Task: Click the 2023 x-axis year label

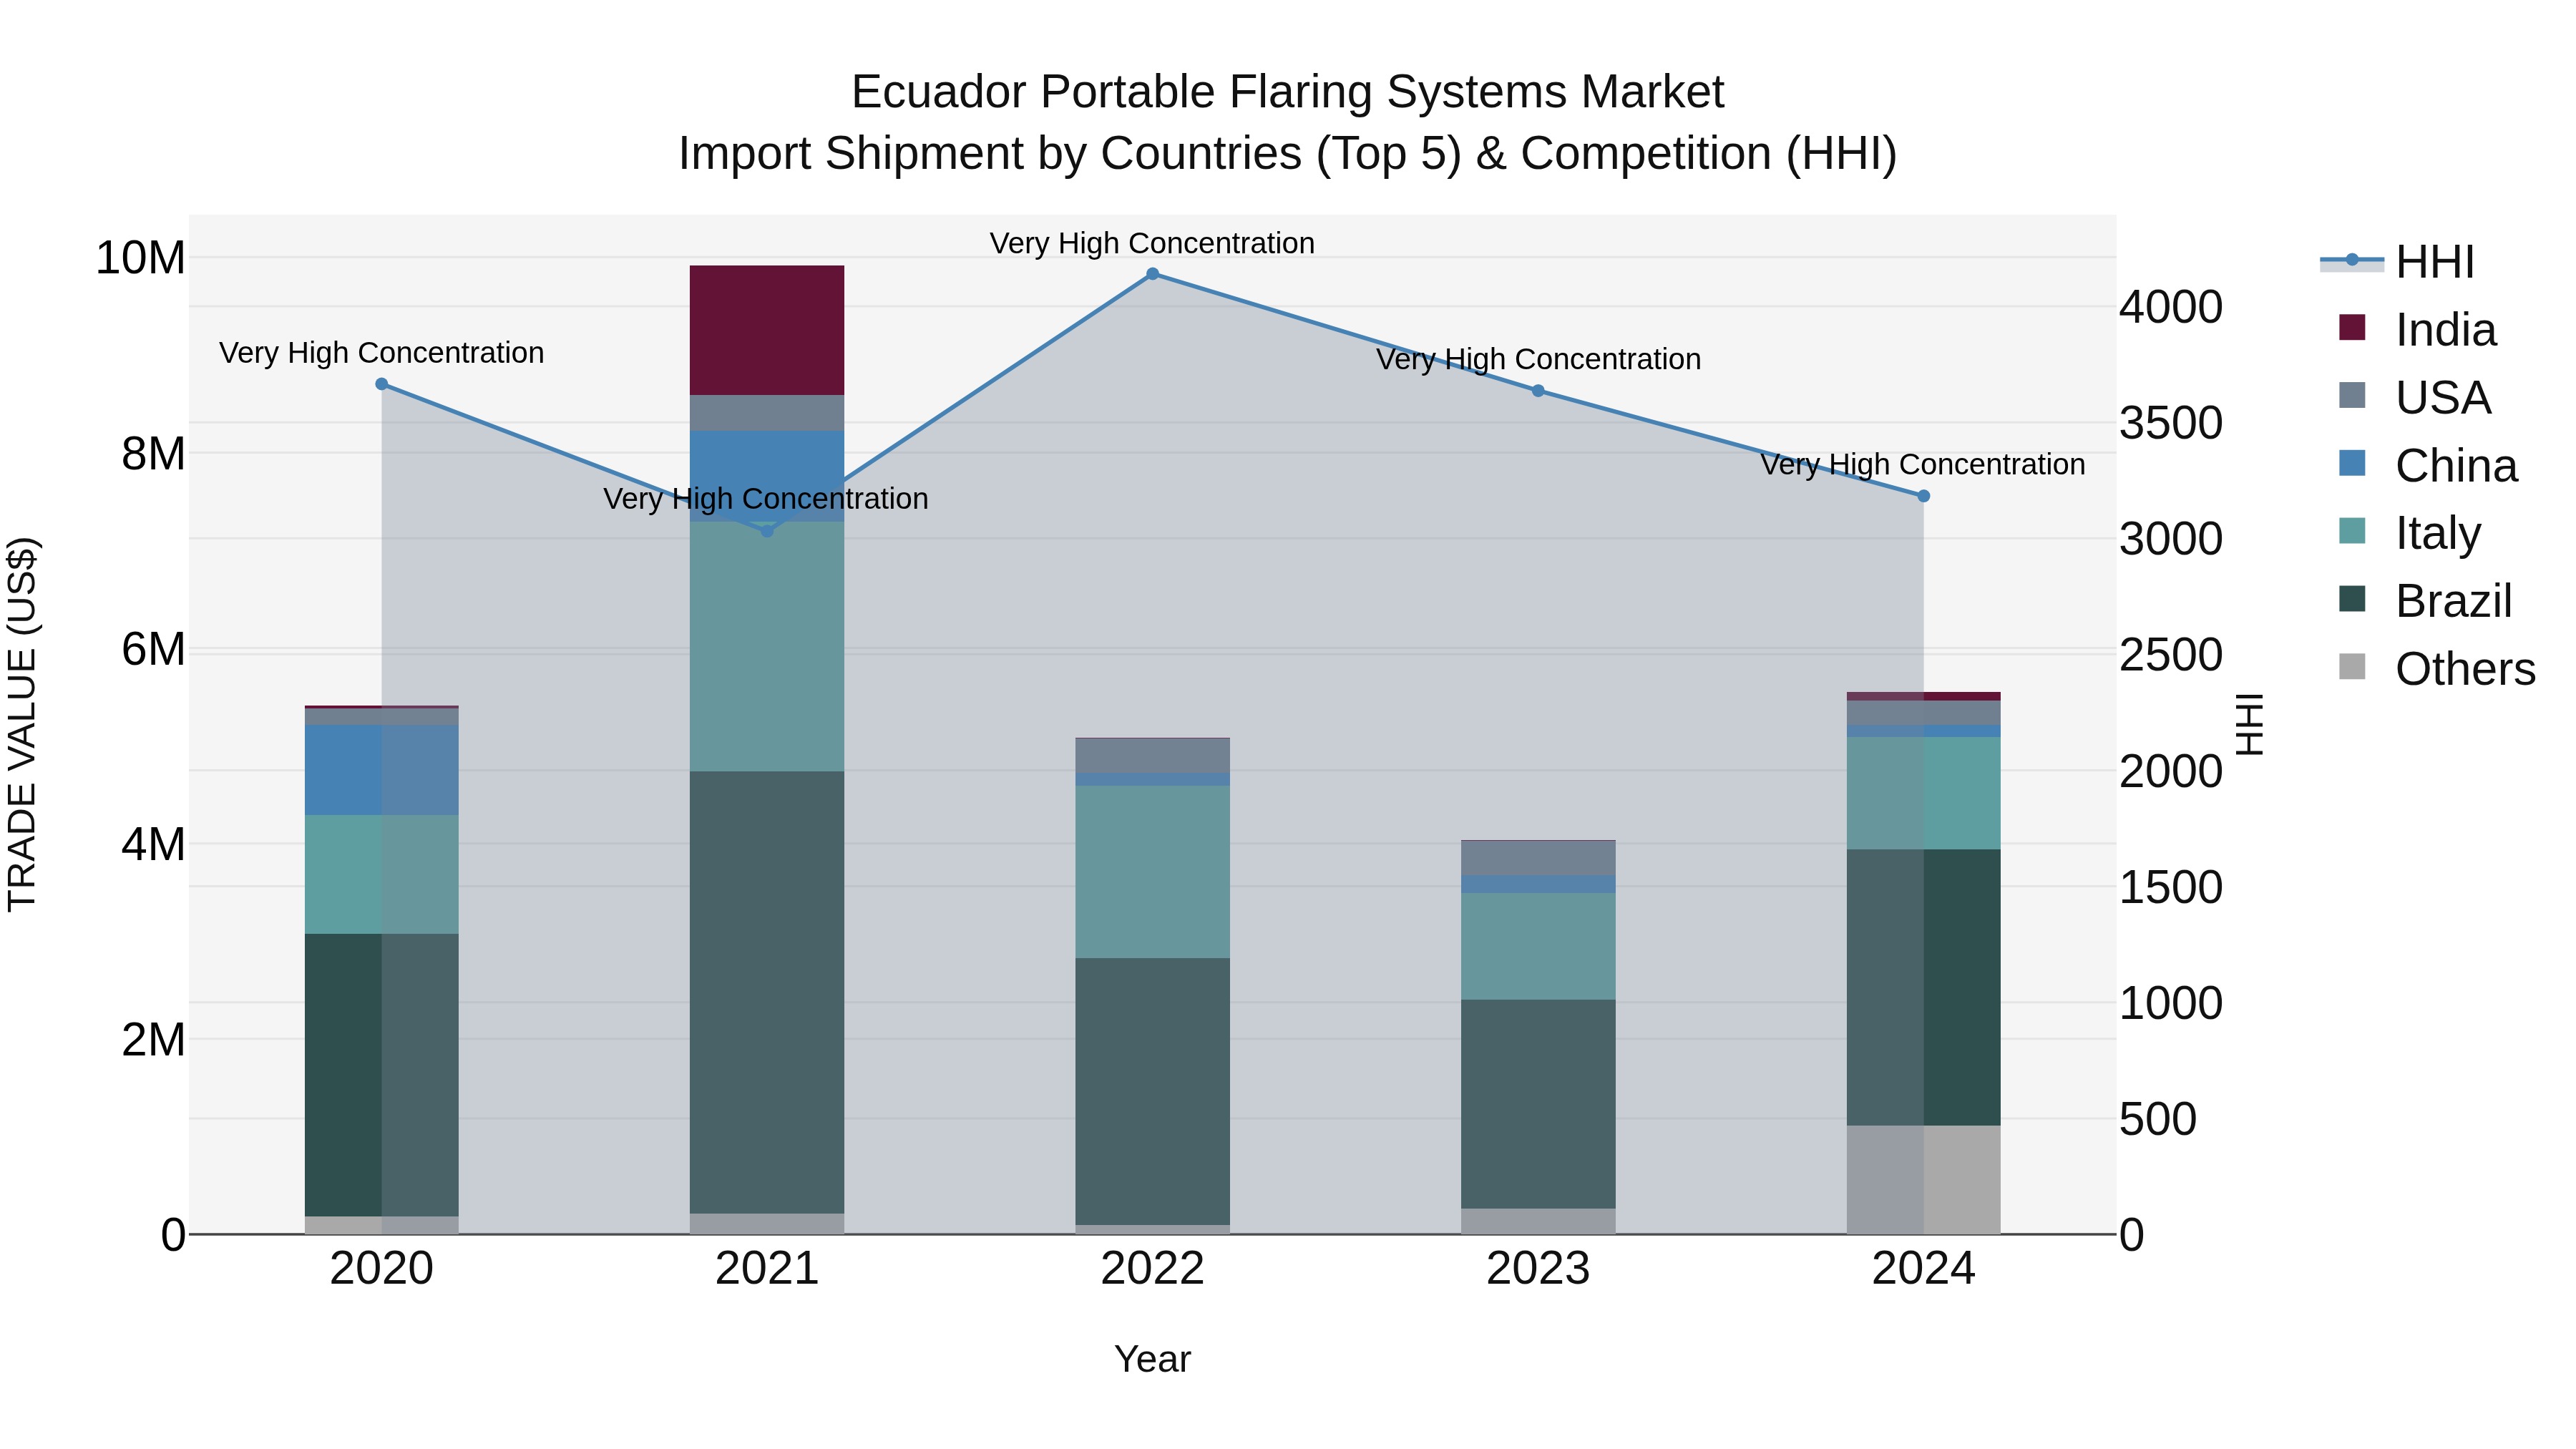Action: click(x=1538, y=1269)
